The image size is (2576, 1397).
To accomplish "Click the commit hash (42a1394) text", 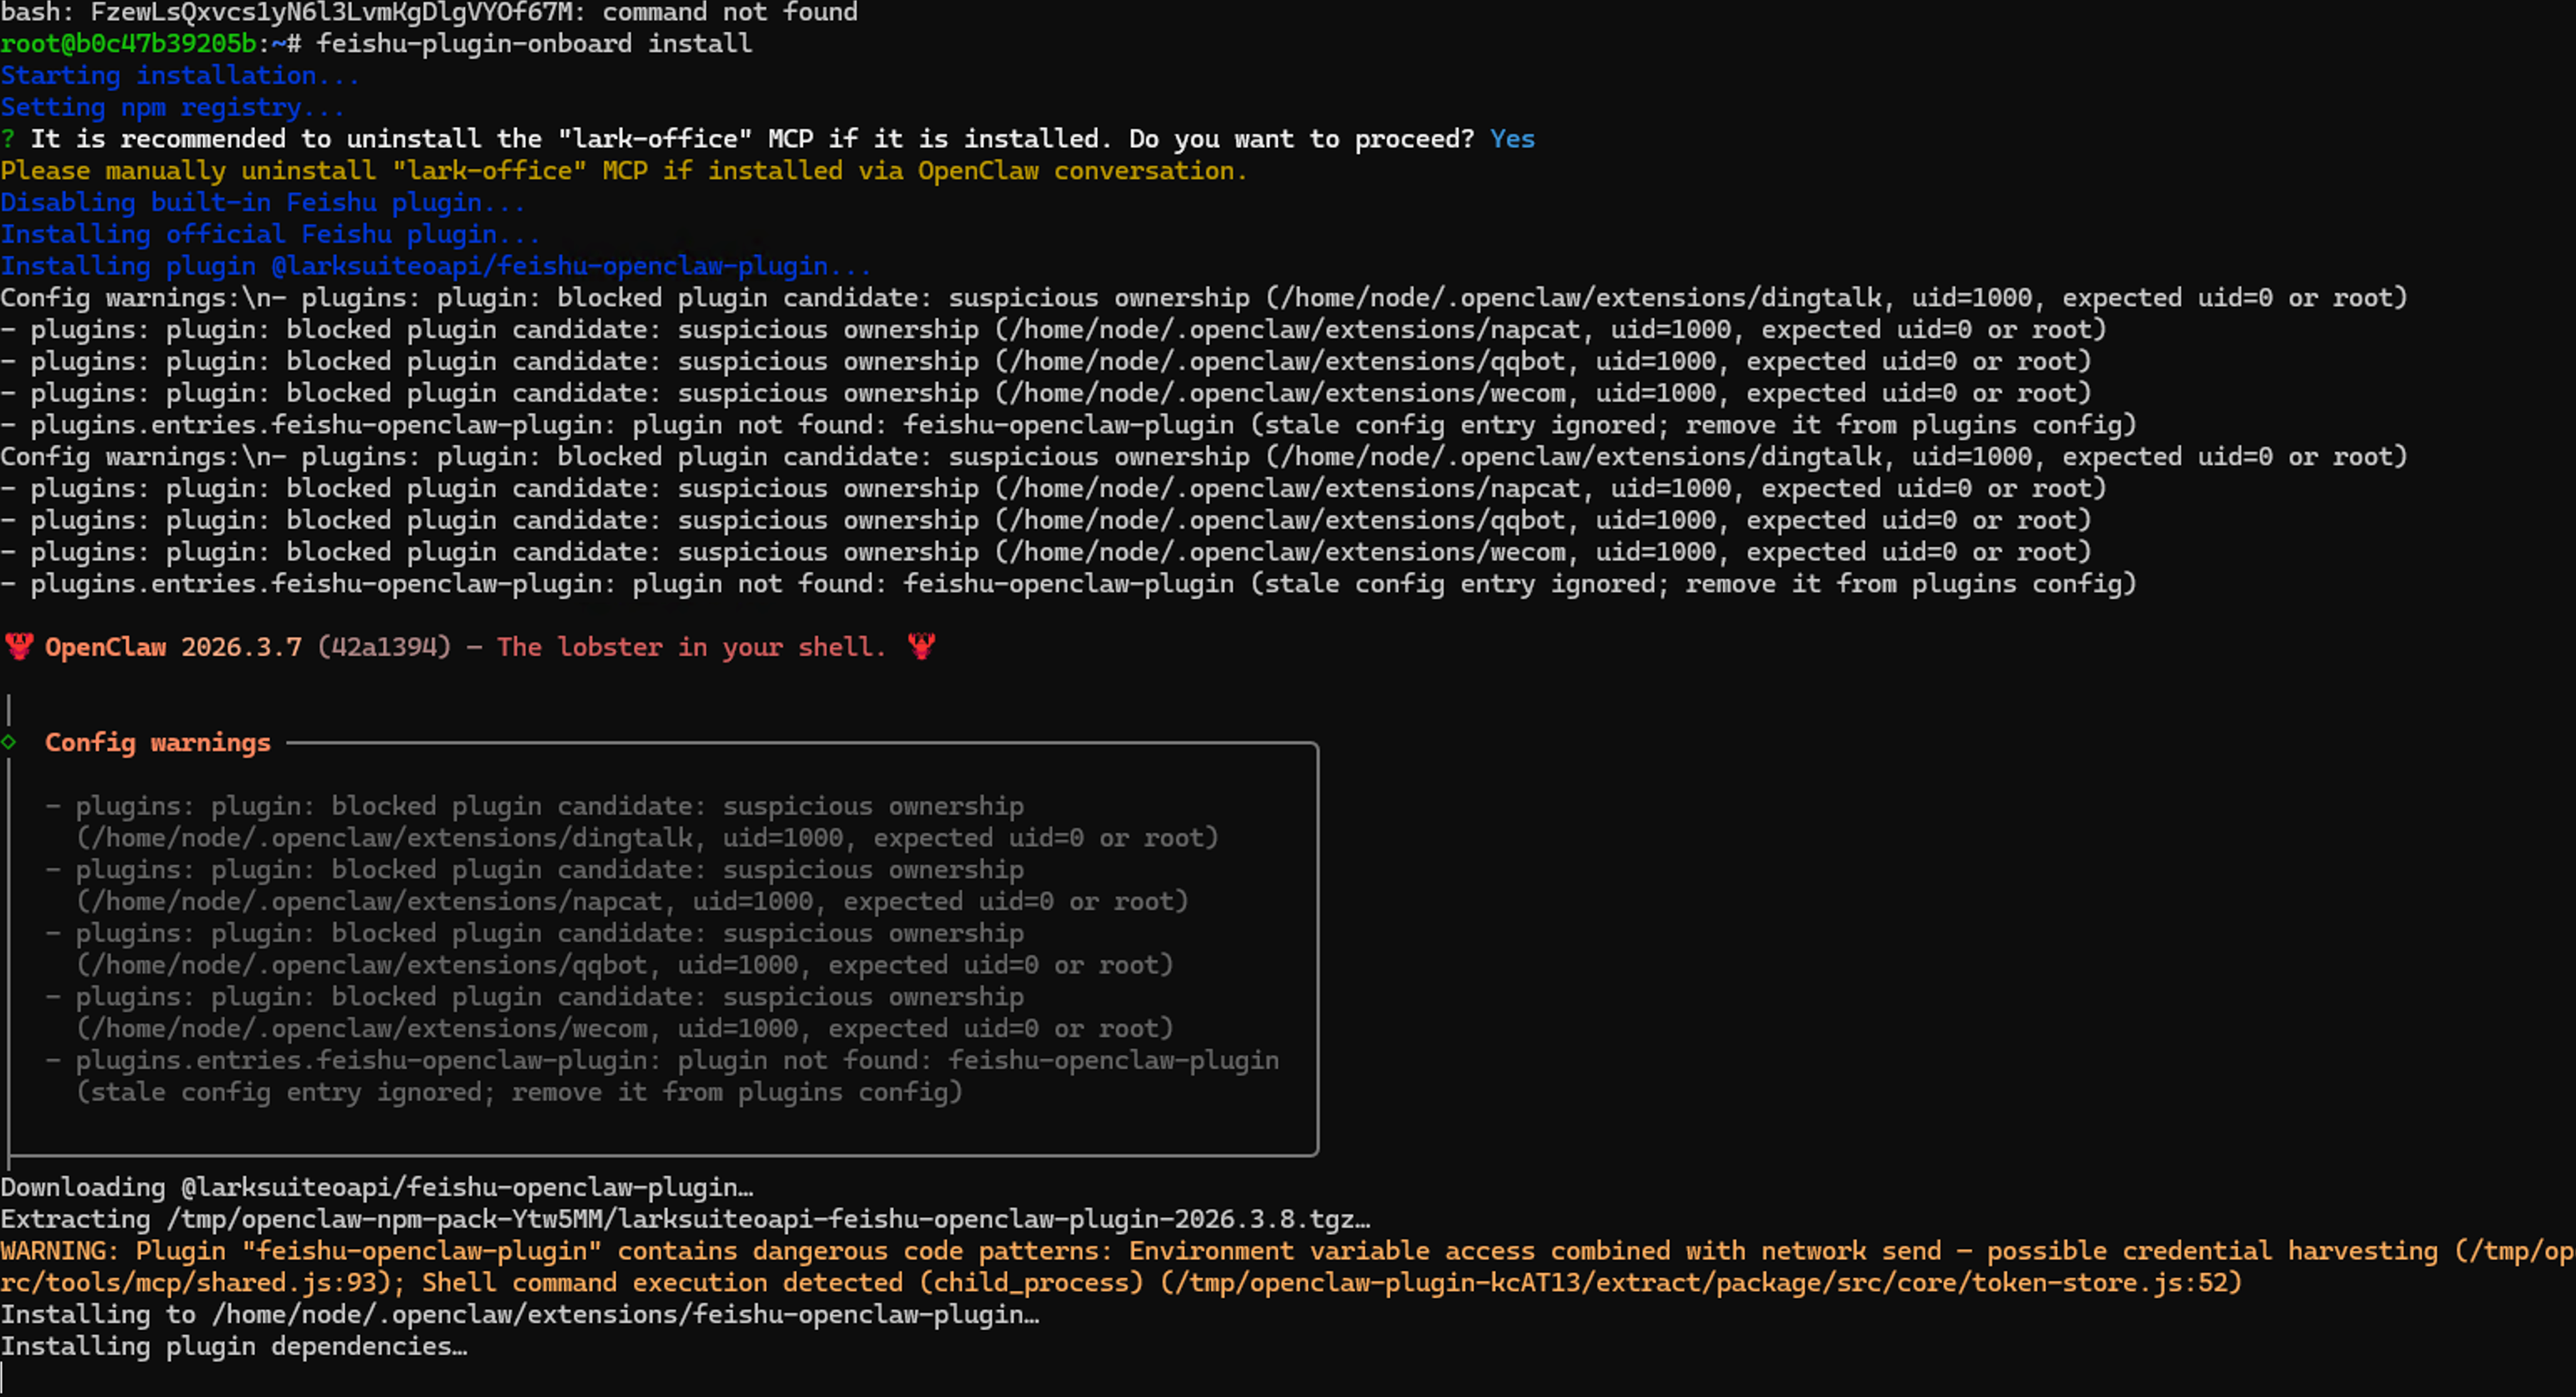I will (384, 647).
